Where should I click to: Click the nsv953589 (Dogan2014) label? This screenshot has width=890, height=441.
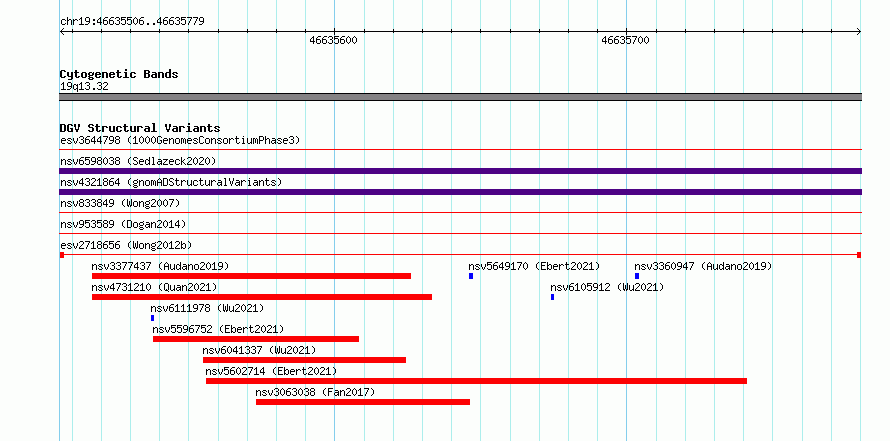pos(123,224)
